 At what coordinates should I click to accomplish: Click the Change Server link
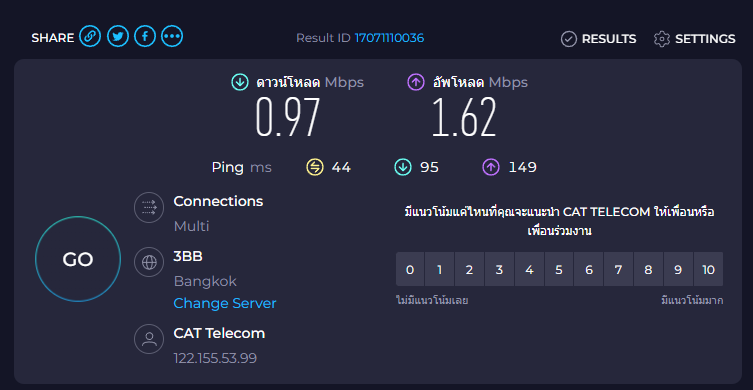point(225,304)
